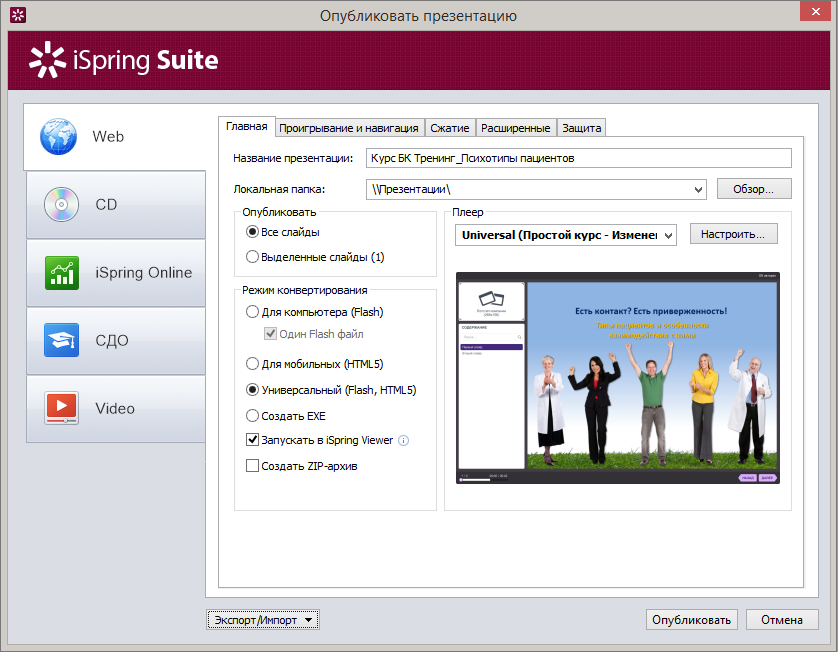Viewport: 838px width, 652px height.
Task: Choose Для мобильных (HTML5) mode
Action: [252, 364]
